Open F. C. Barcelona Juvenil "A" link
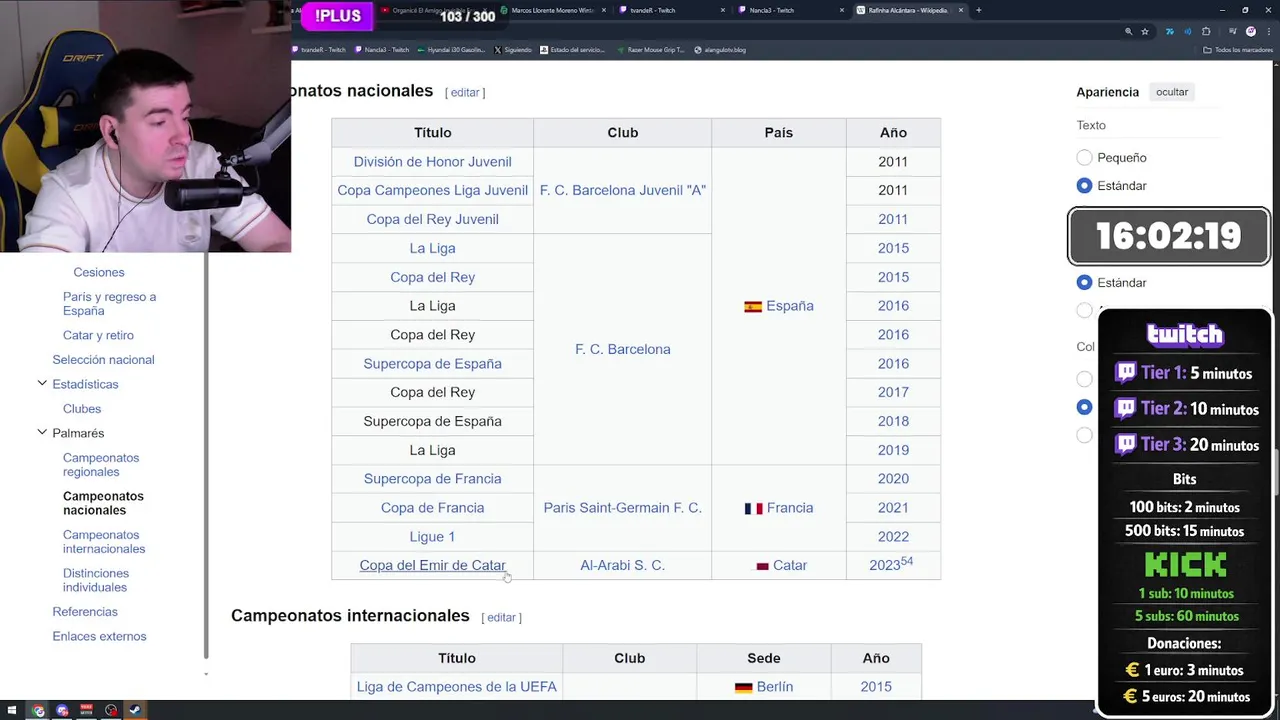1280x720 pixels. tap(622, 190)
